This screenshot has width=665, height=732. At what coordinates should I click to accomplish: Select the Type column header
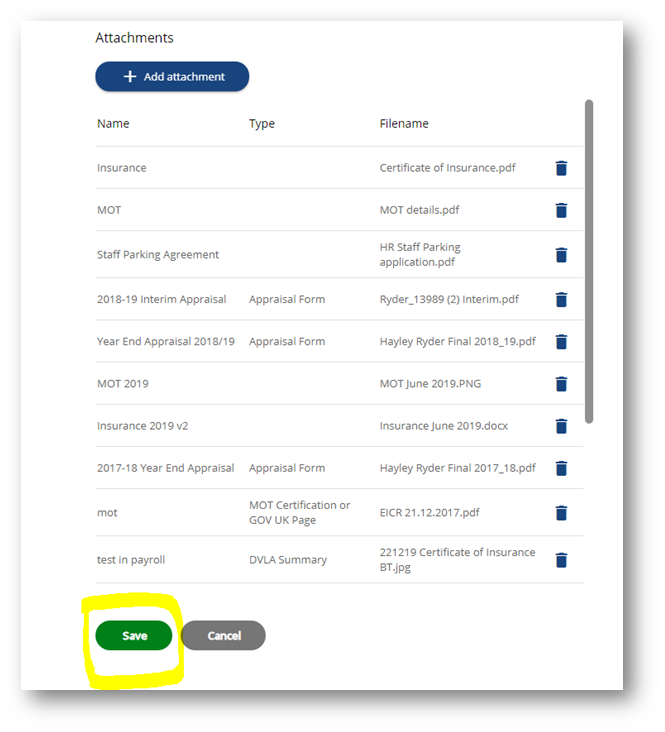(x=262, y=124)
